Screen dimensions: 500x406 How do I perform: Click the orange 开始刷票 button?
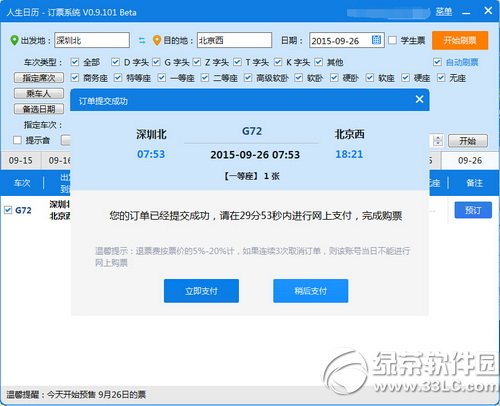pyautogui.click(x=460, y=40)
